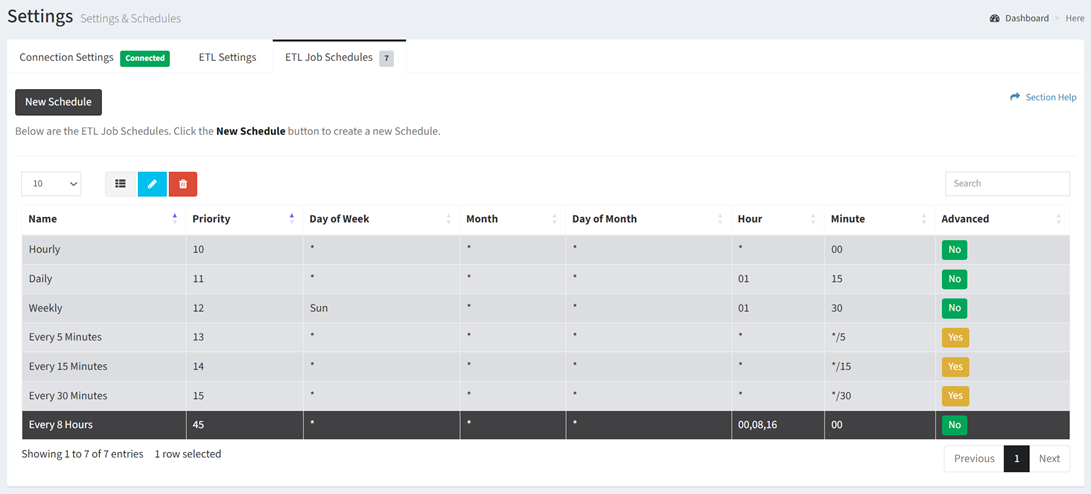Click the New Schedule button
This screenshot has width=1091, height=494.
(x=58, y=102)
